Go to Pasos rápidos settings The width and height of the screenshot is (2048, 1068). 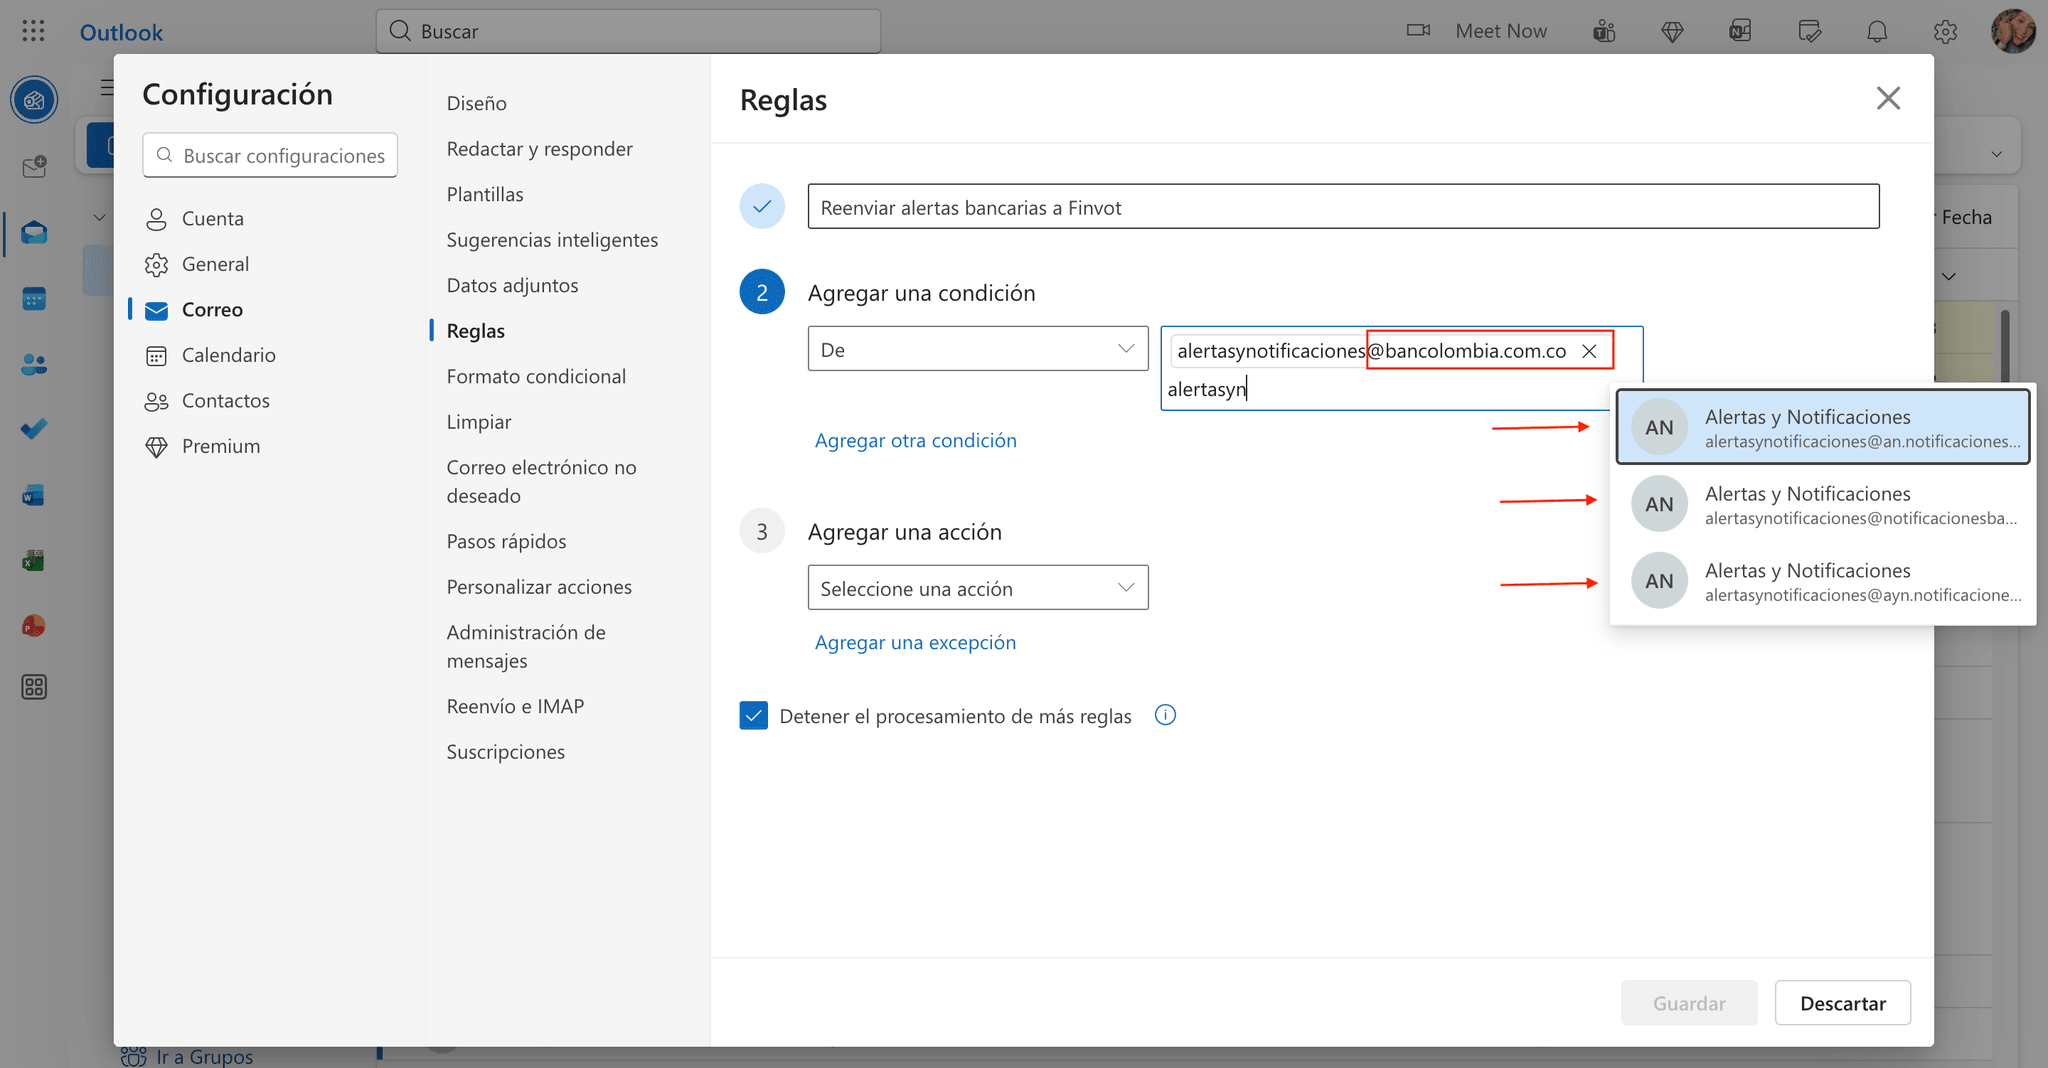coord(506,541)
